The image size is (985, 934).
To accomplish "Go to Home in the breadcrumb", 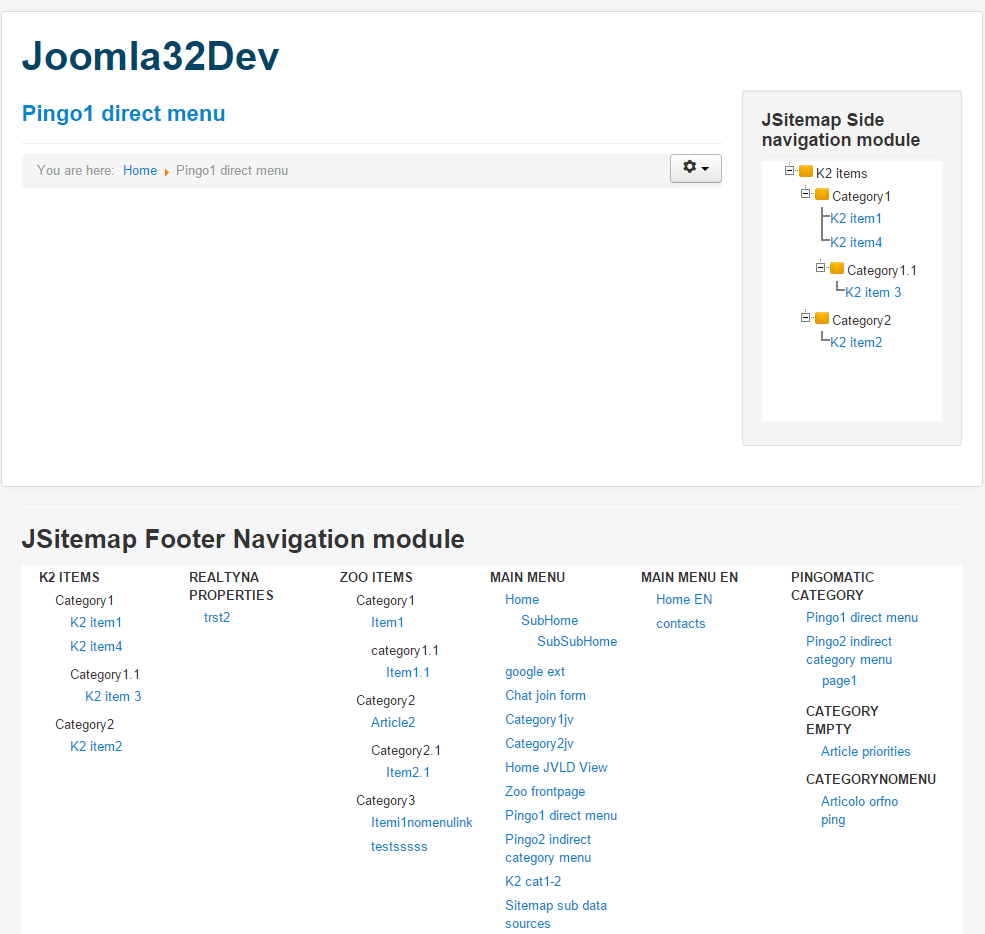I will click(140, 171).
